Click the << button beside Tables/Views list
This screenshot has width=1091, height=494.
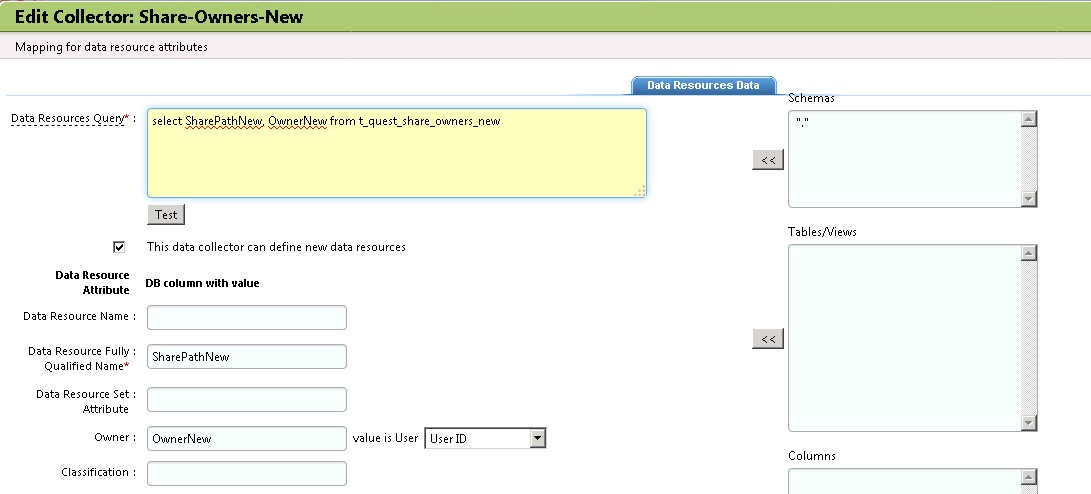coord(768,340)
